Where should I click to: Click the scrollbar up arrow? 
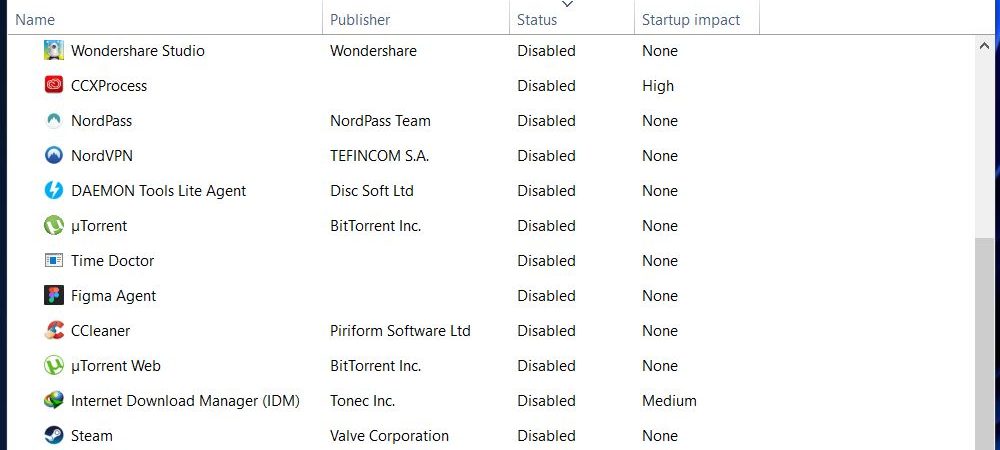(983, 46)
